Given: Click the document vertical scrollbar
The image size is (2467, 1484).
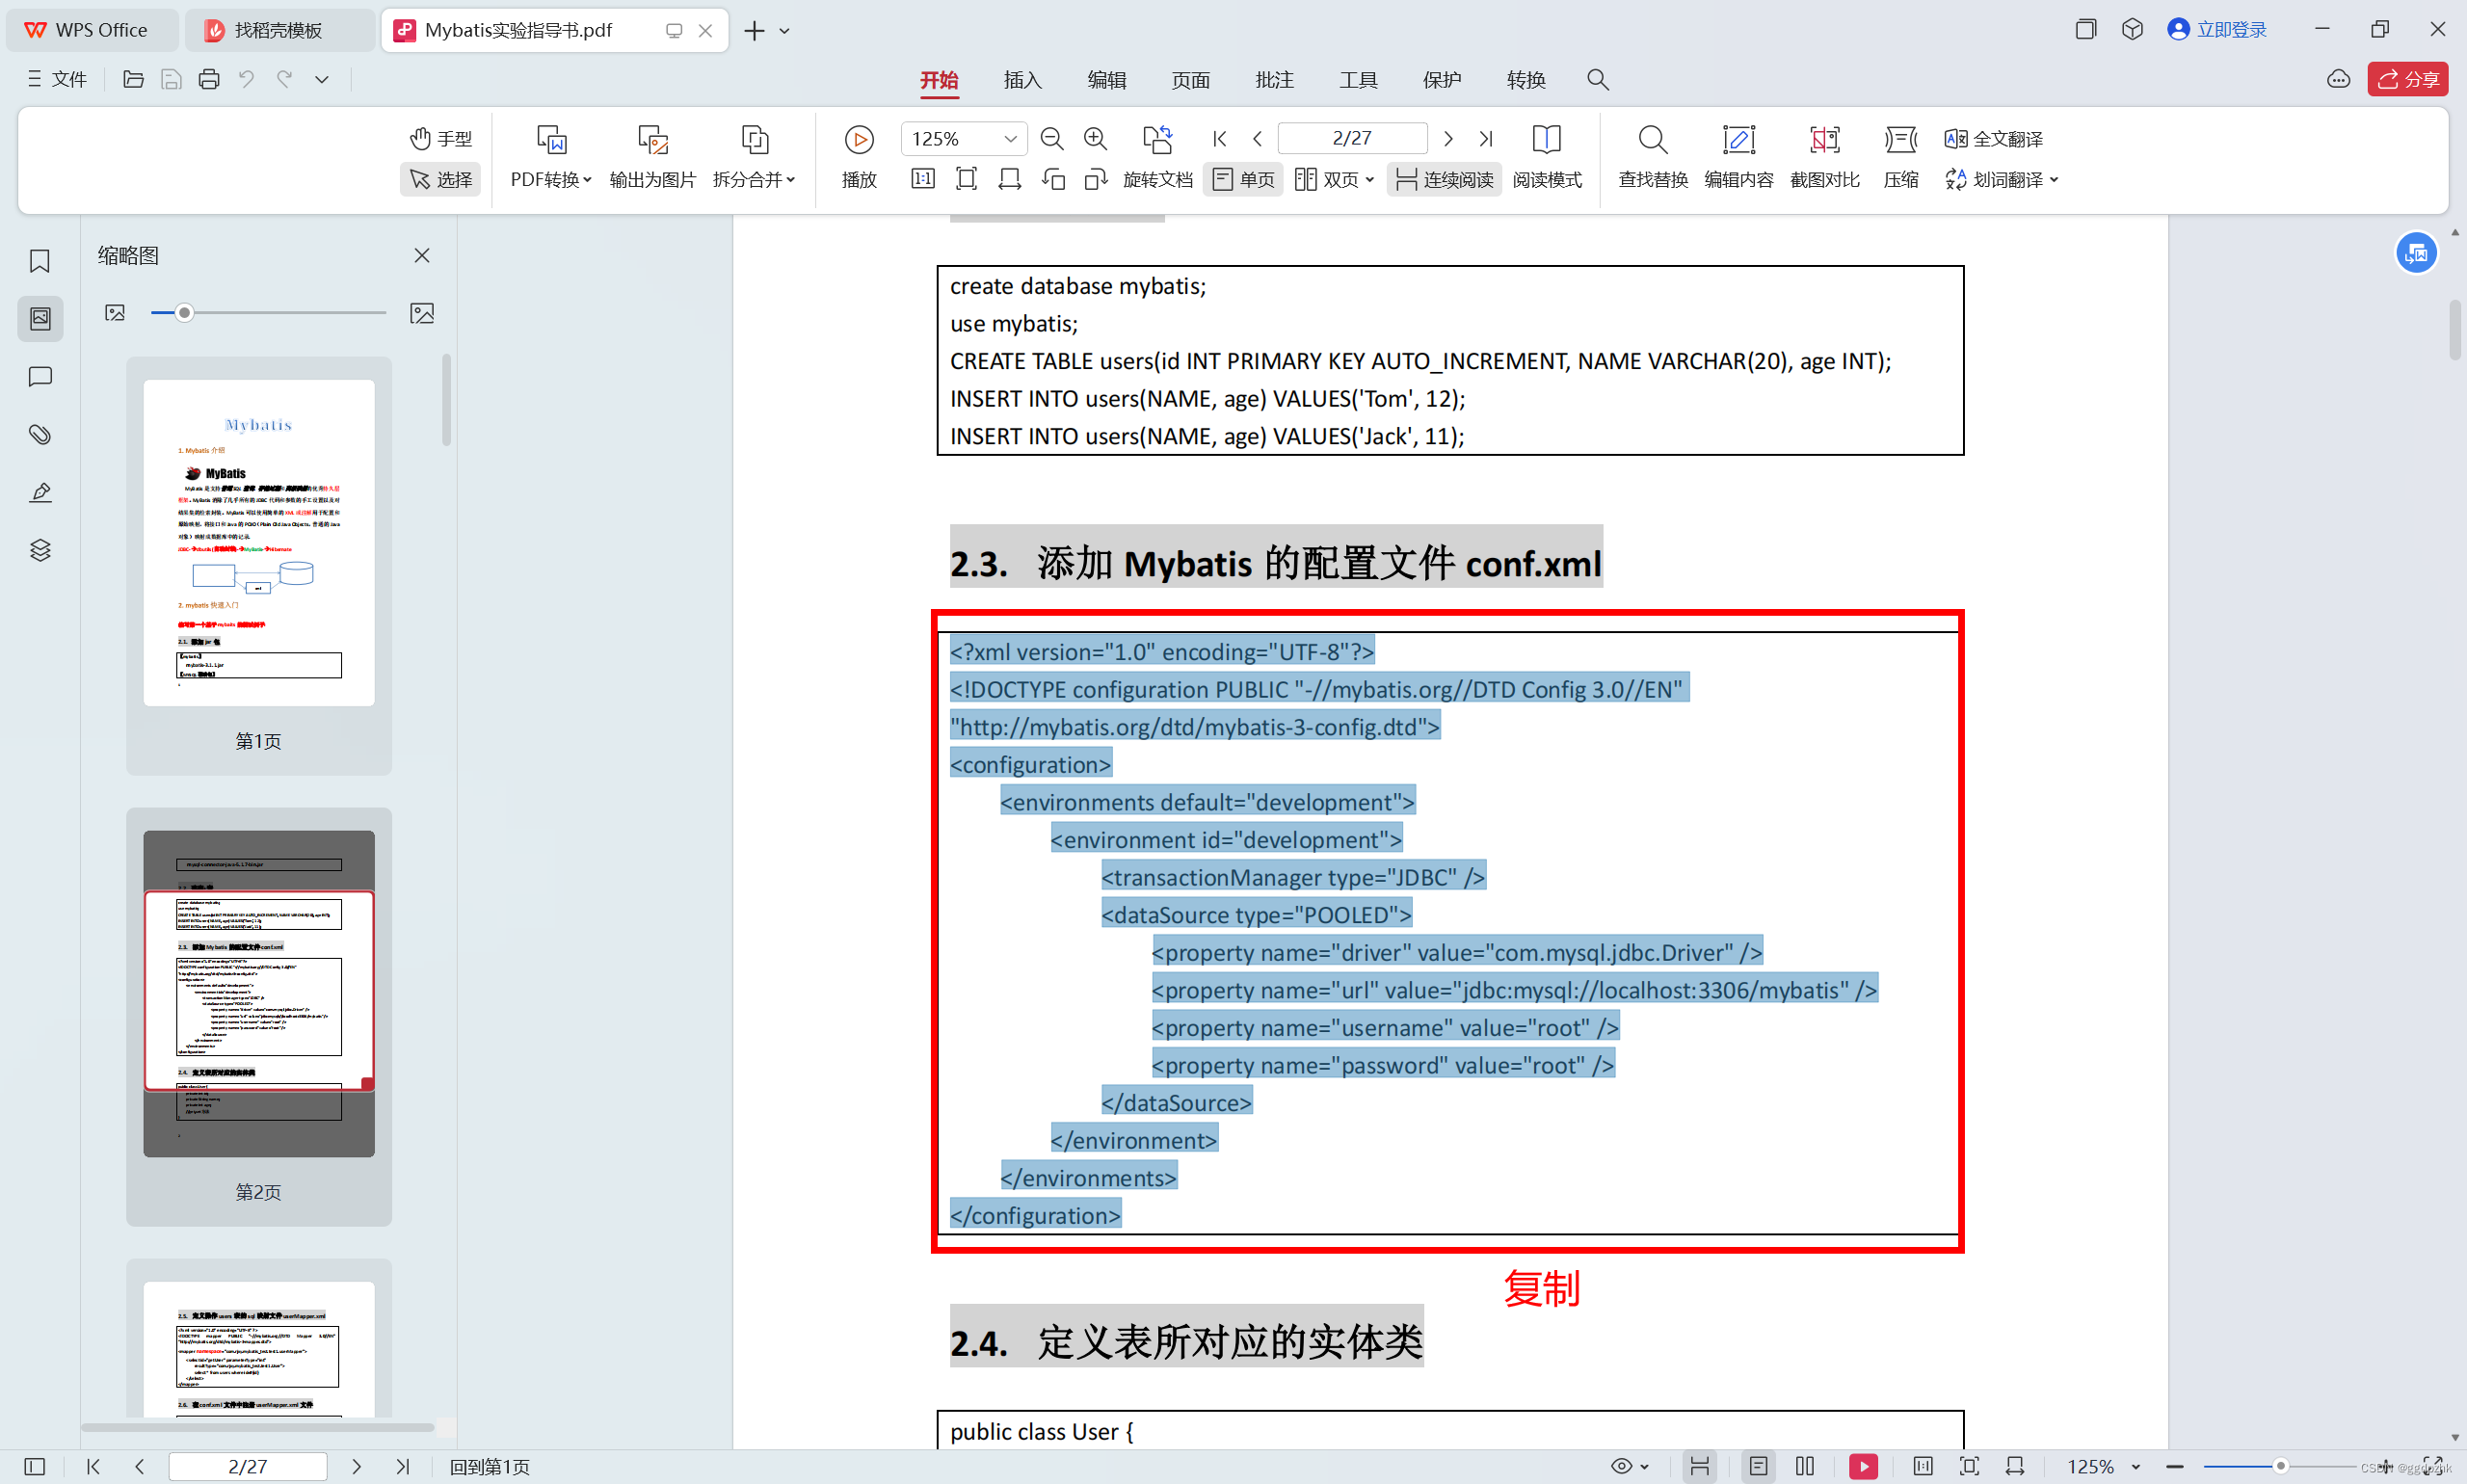Looking at the screenshot, I should click(2455, 329).
